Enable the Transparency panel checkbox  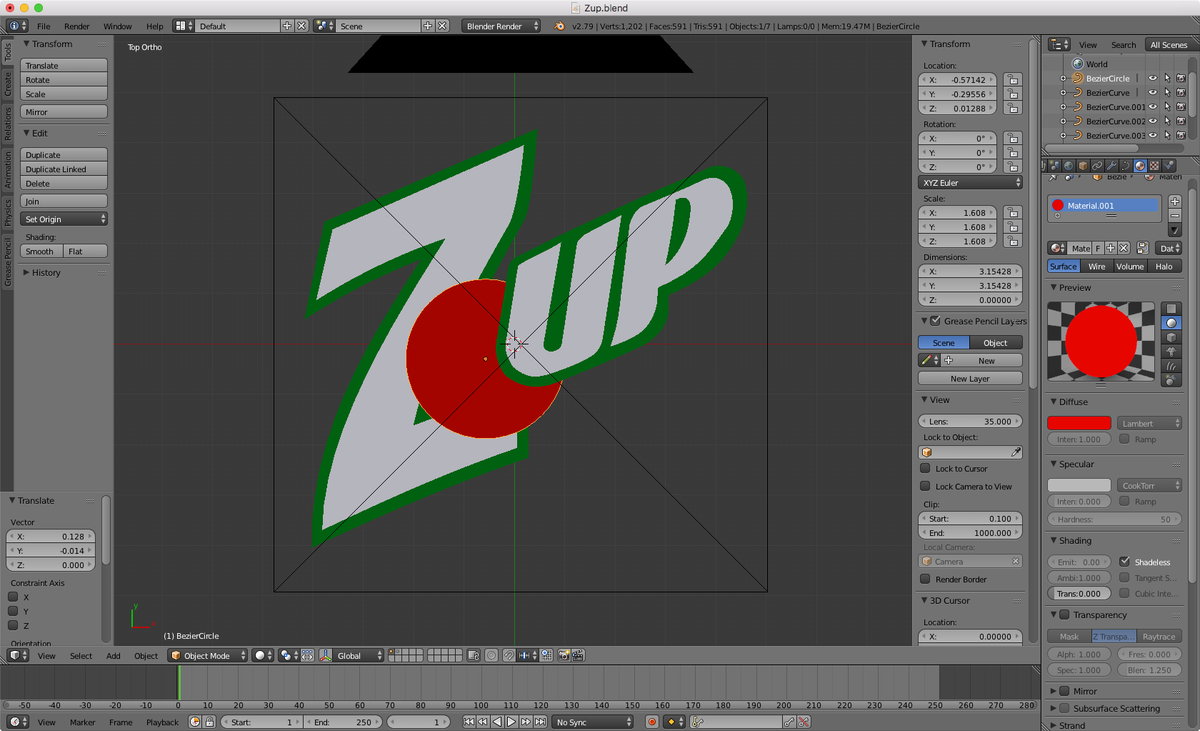(x=1064, y=615)
